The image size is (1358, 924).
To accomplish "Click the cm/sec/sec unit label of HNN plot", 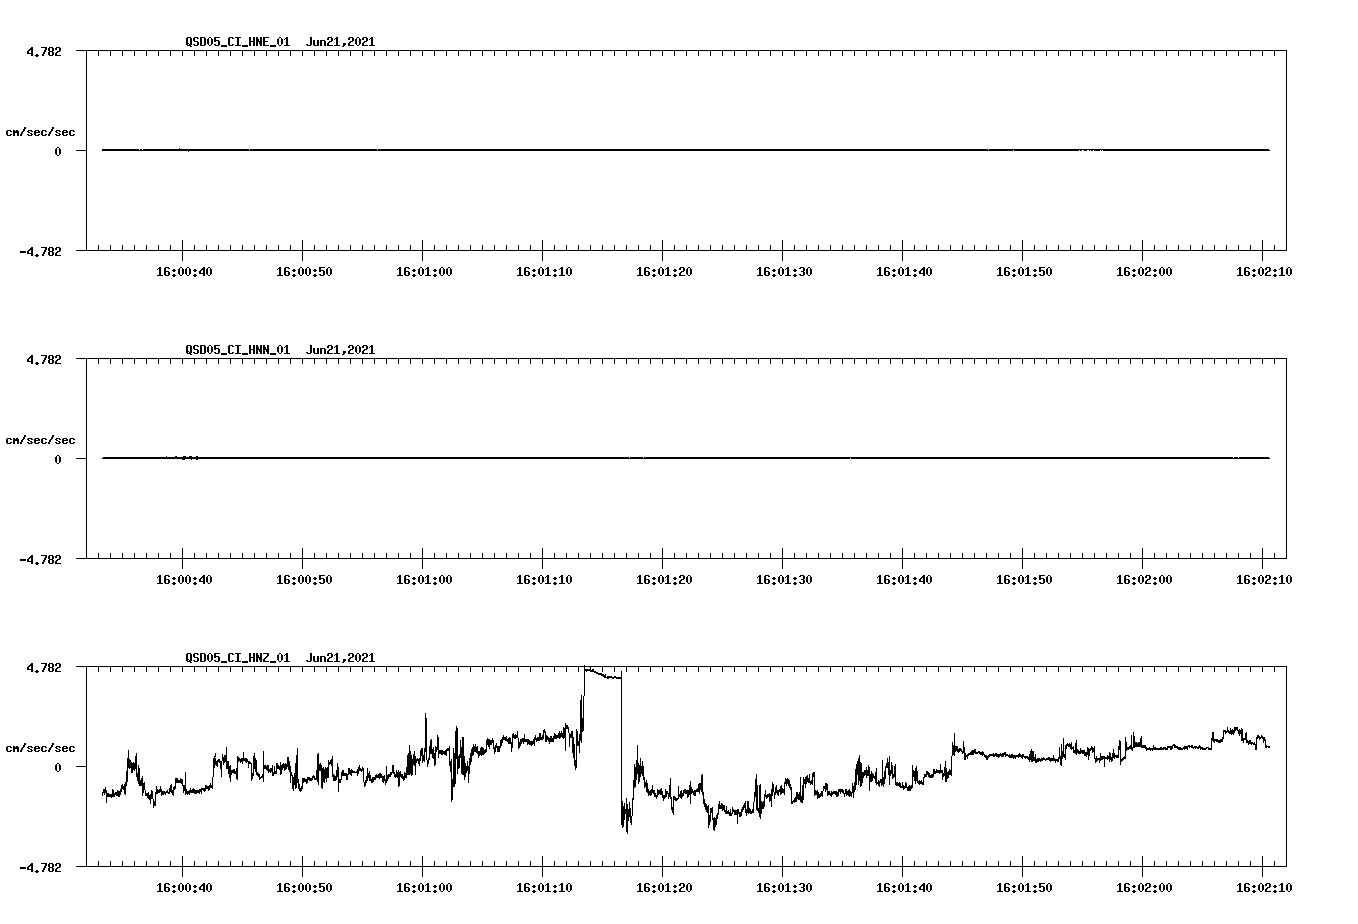I will click(40, 440).
